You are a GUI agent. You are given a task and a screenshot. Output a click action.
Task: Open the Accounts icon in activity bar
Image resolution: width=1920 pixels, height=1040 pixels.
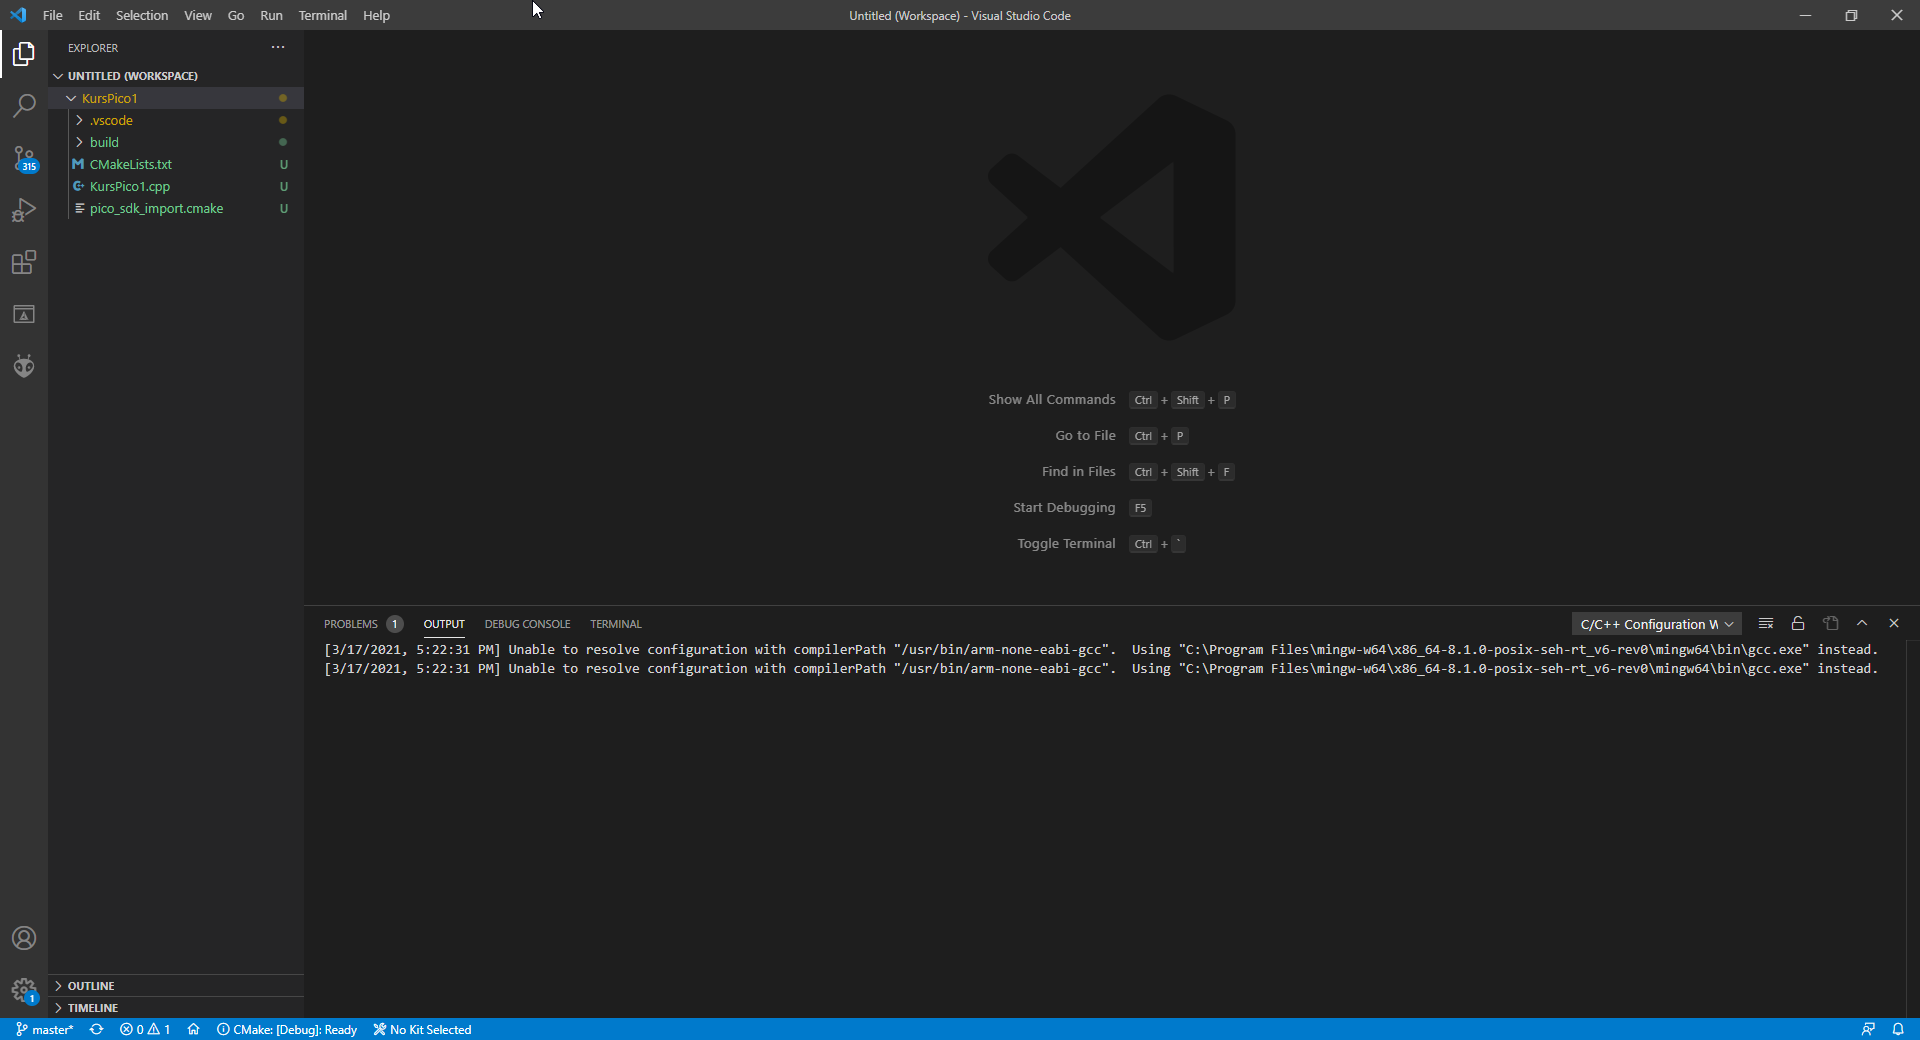[x=24, y=938]
